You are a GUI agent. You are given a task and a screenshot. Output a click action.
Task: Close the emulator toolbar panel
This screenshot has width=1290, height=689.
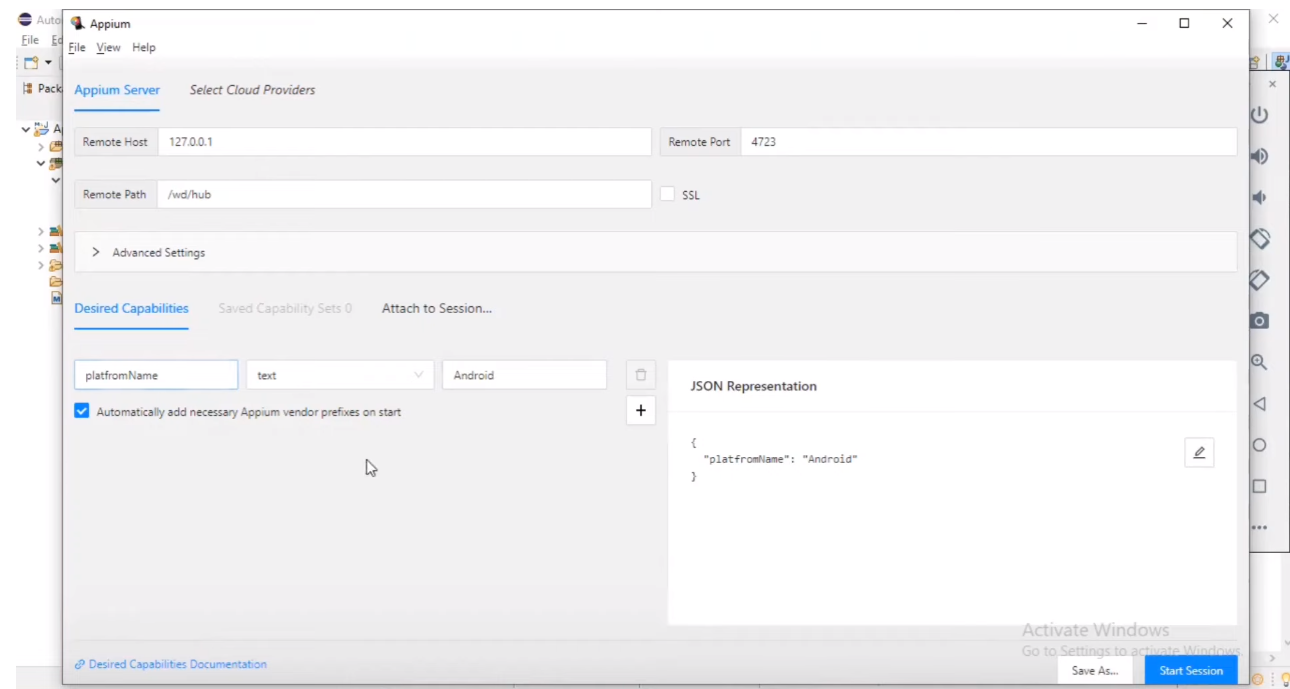[1272, 85]
